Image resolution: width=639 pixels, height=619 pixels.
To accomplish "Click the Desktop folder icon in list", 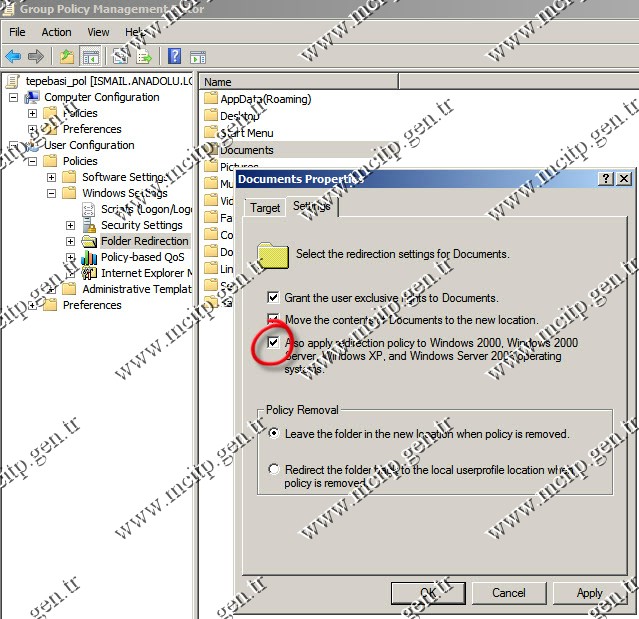I will point(211,116).
